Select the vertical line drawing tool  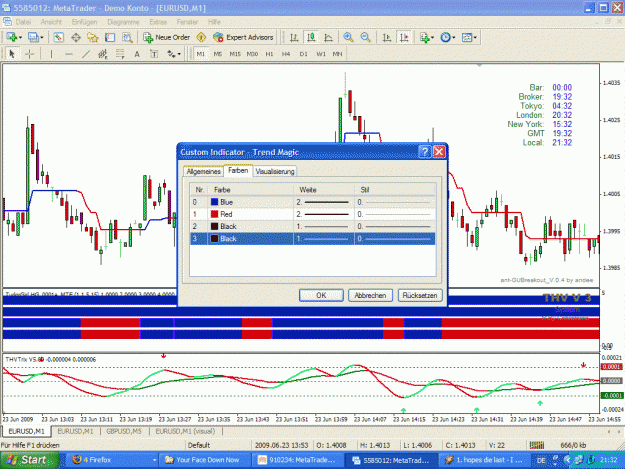(51, 54)
